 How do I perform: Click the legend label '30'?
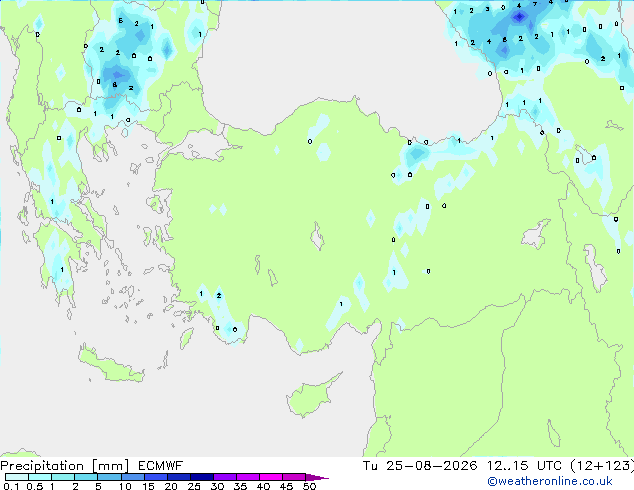point(217,486)
